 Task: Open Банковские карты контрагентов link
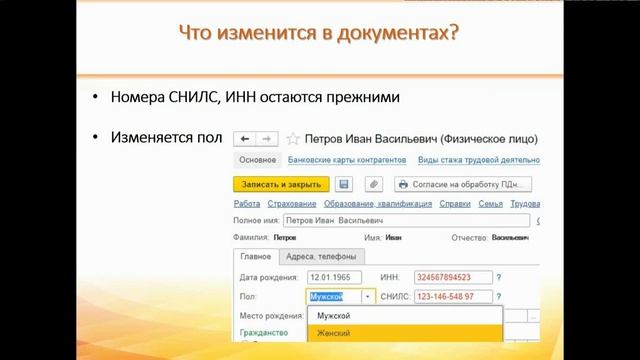[347, 160]
